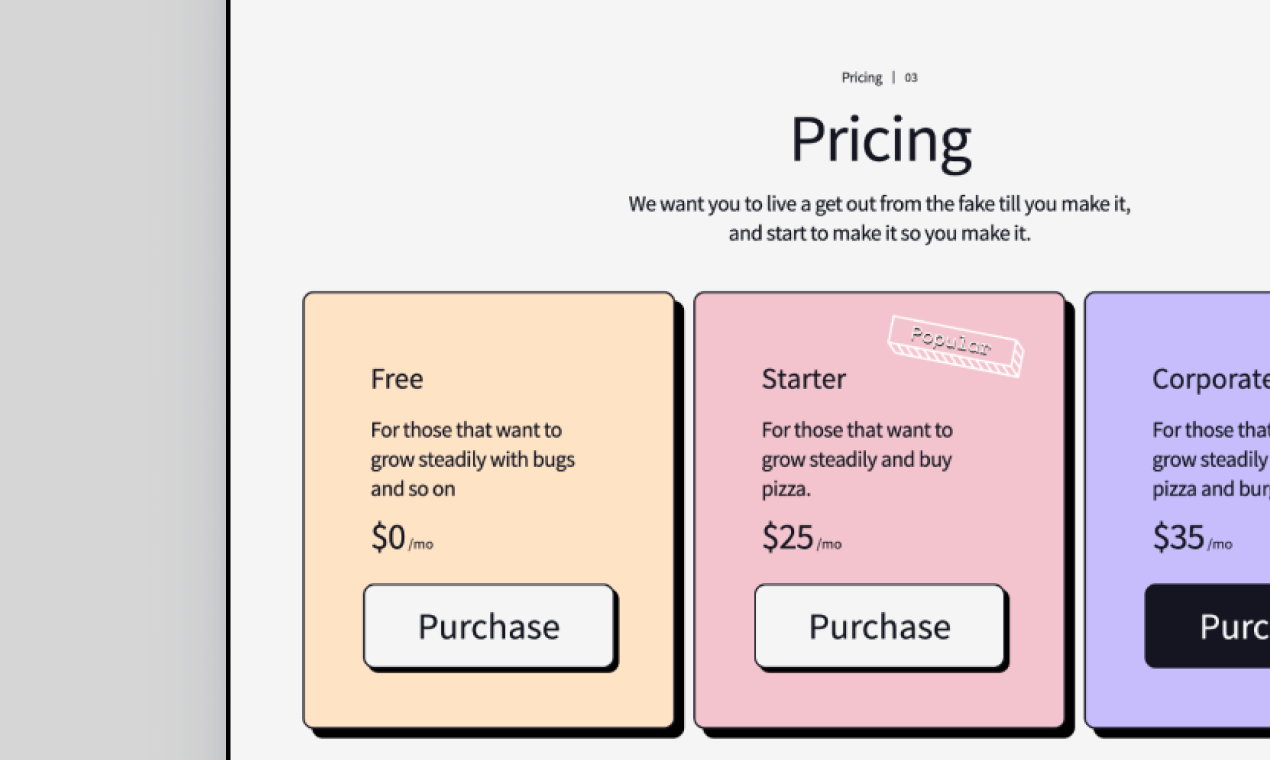Click the large Pricing heading
The width and height of the screenshot is (1270, 760).
tap(881, 139)
